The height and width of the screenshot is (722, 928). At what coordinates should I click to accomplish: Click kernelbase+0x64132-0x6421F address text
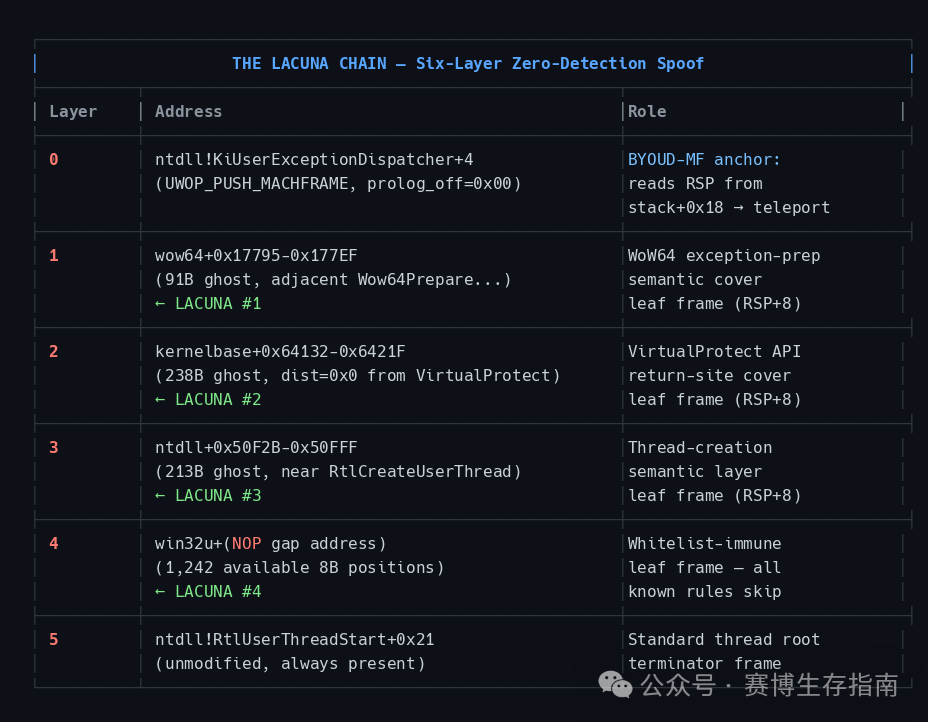(280, 352)
